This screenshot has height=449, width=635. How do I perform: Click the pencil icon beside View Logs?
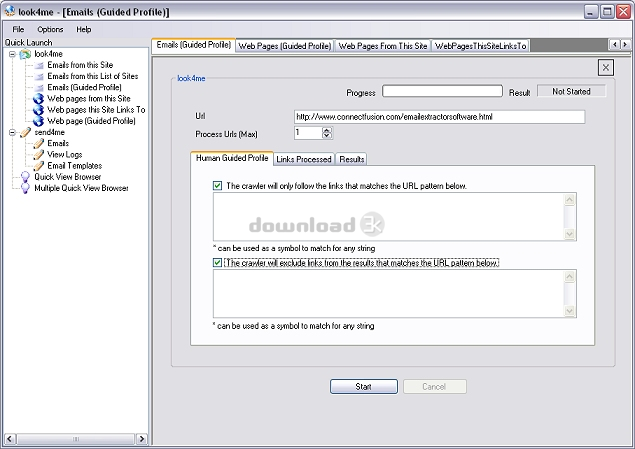(38, 154)
